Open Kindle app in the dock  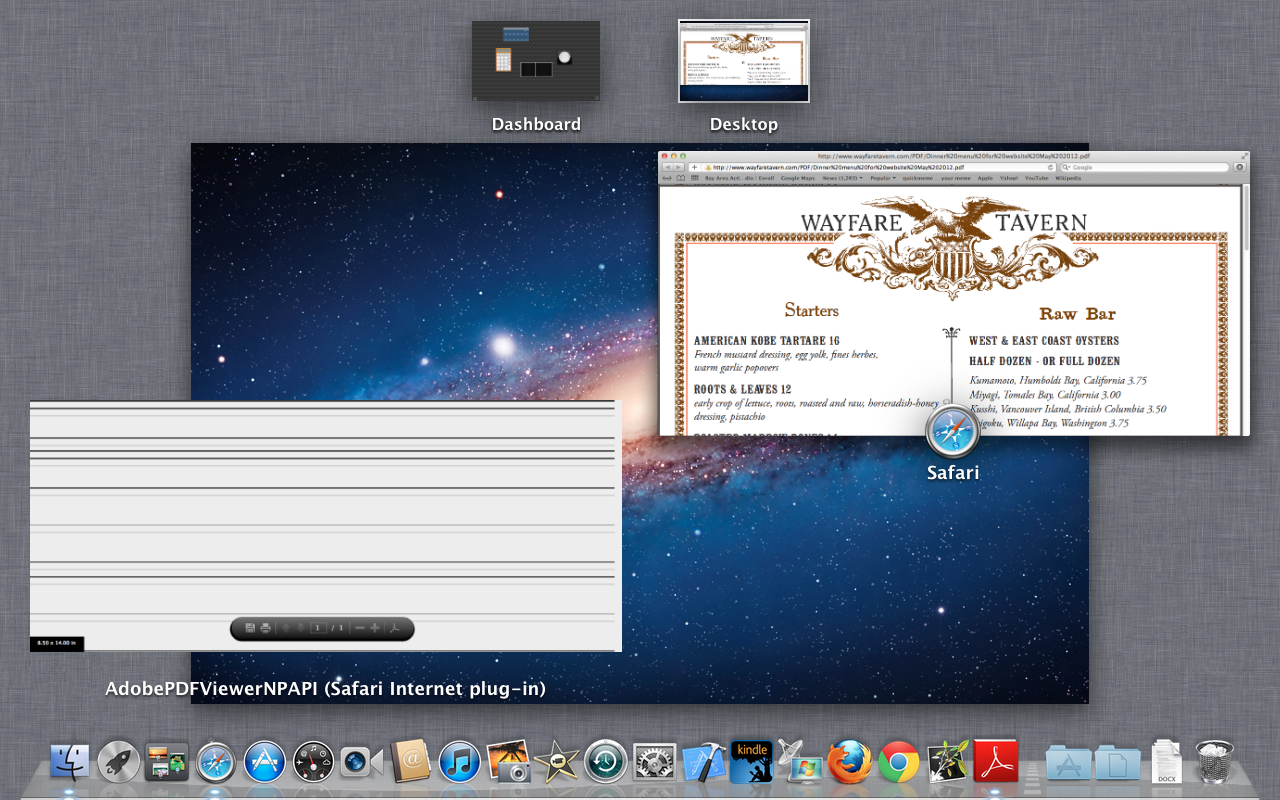point(752,762)
